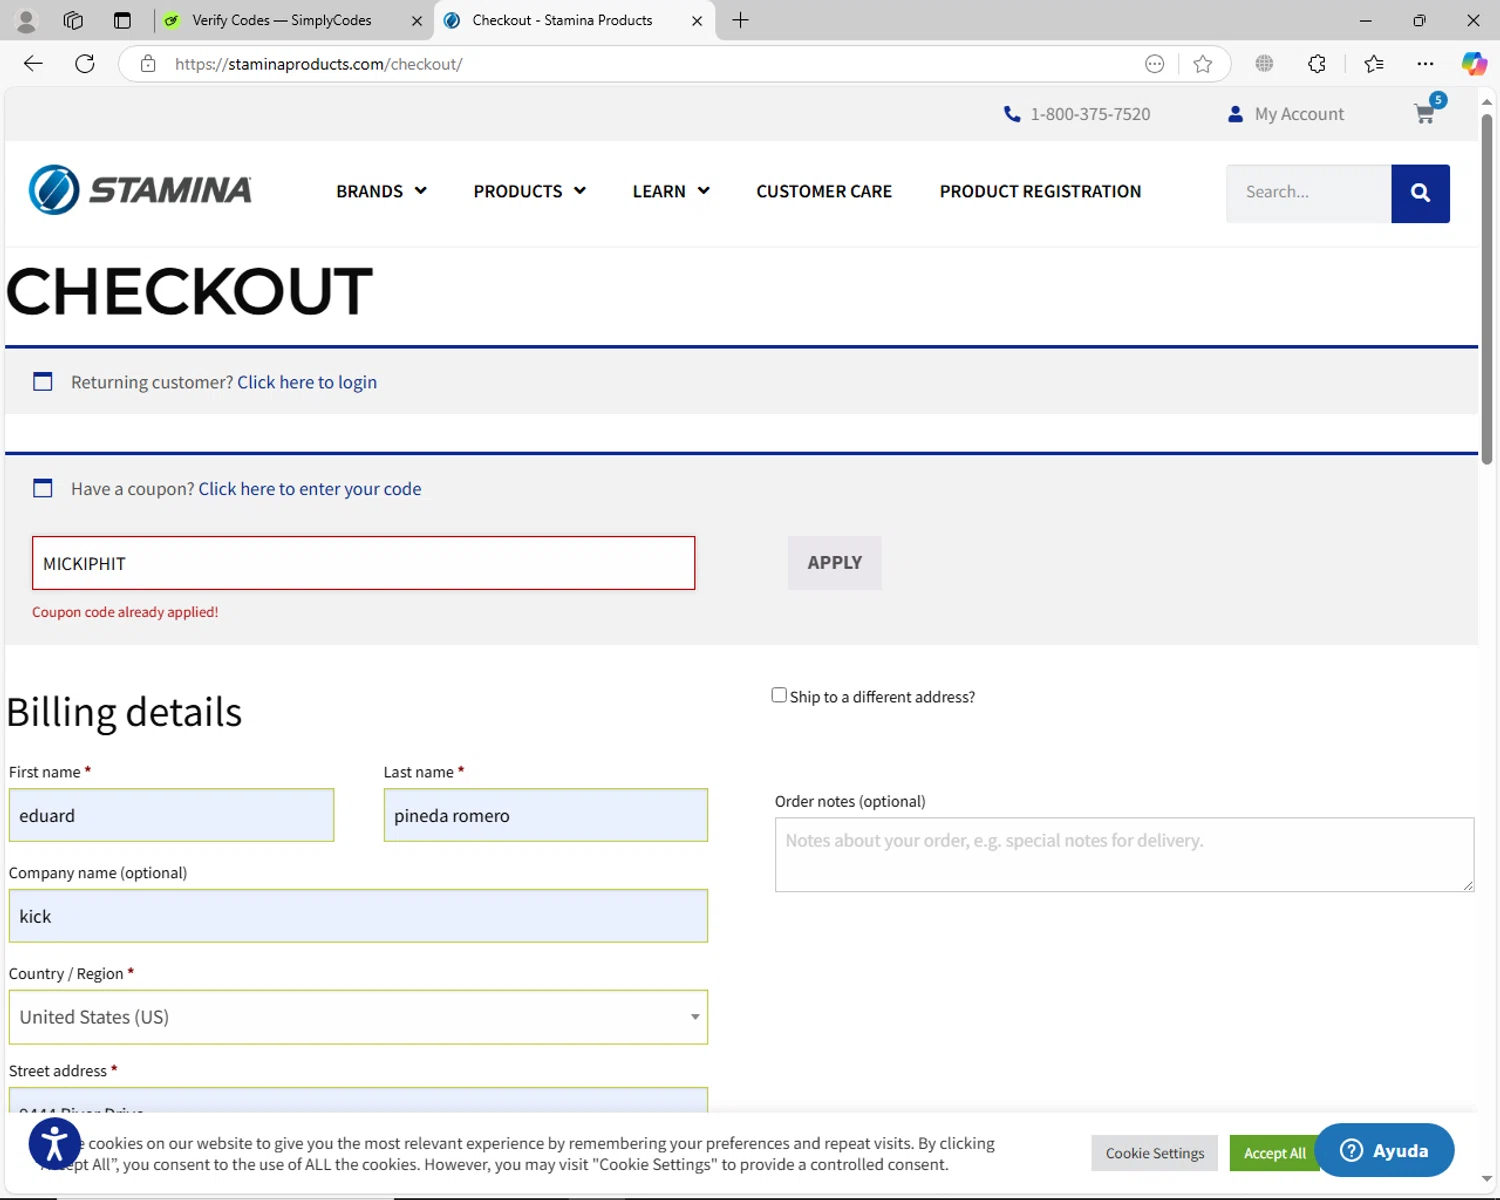Add this page to favorites star
This screenshot has width=1500, height=1200.
pyautogui.click(x=1203, y=64)
